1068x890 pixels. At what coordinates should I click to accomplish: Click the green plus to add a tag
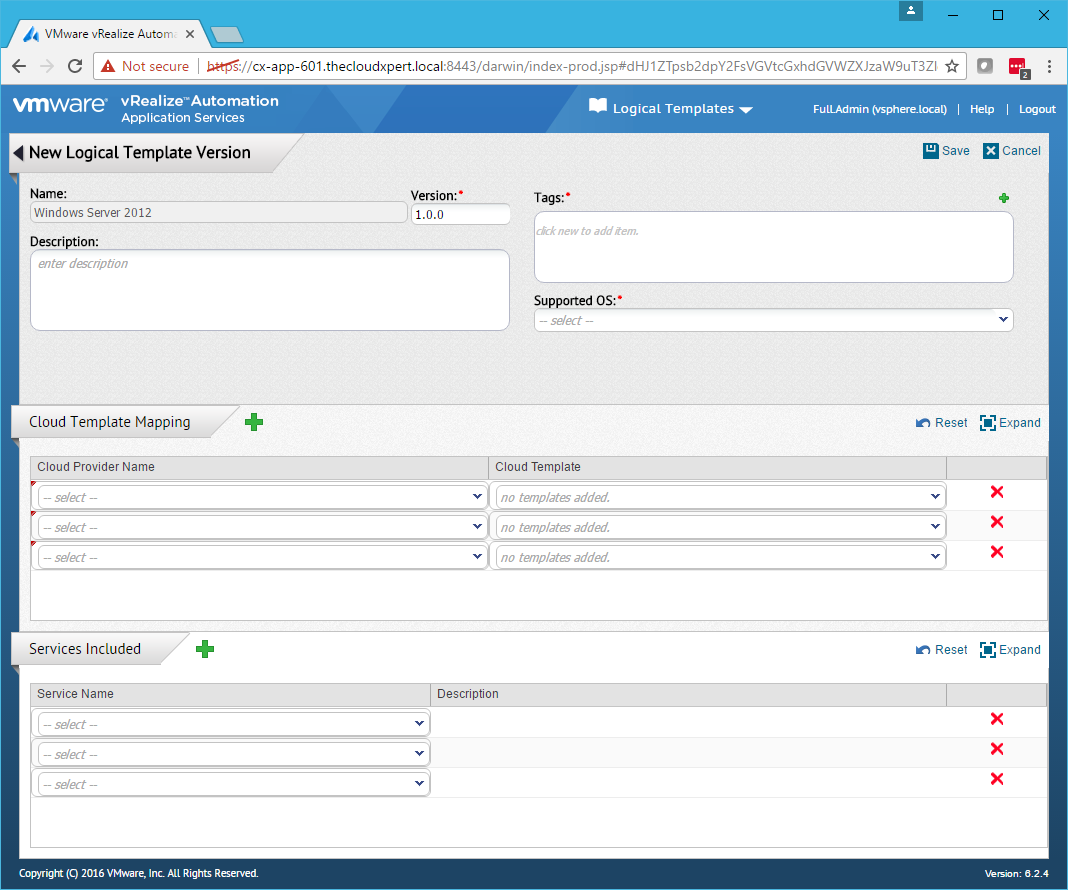(x=1004, y=198)
